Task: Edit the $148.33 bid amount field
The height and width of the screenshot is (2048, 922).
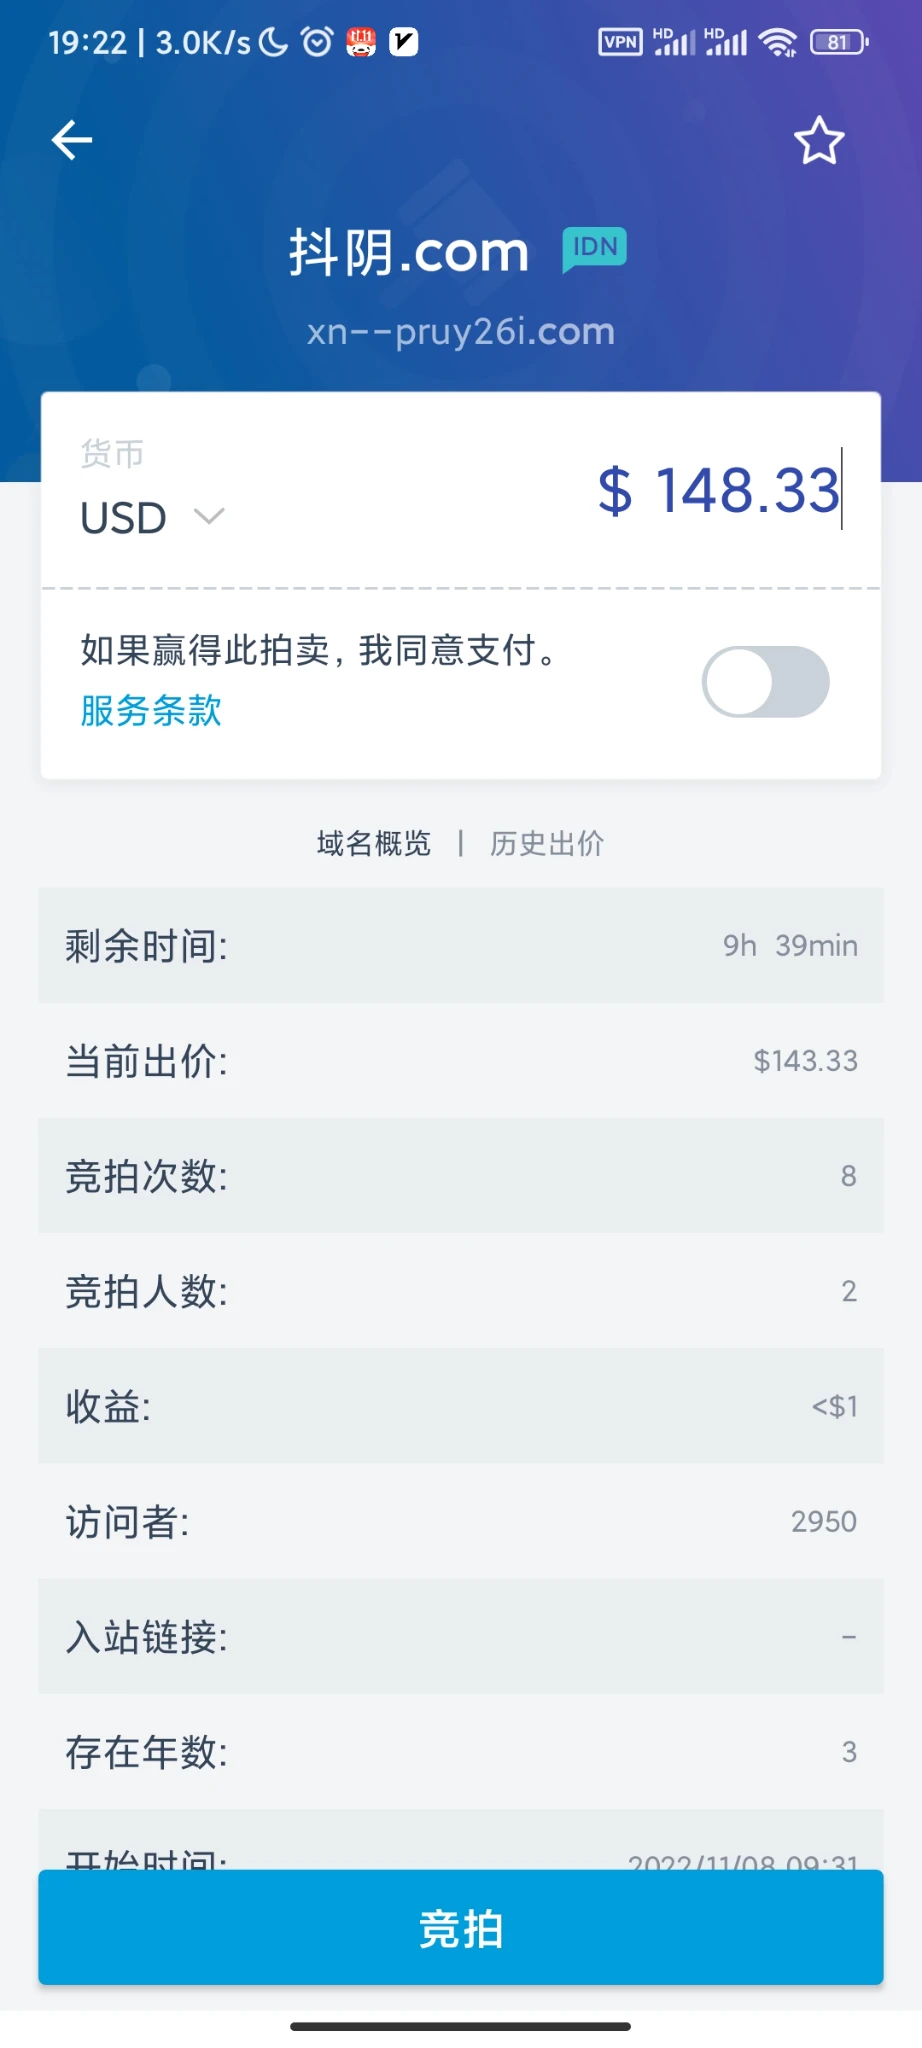Action: coord(720,490)
